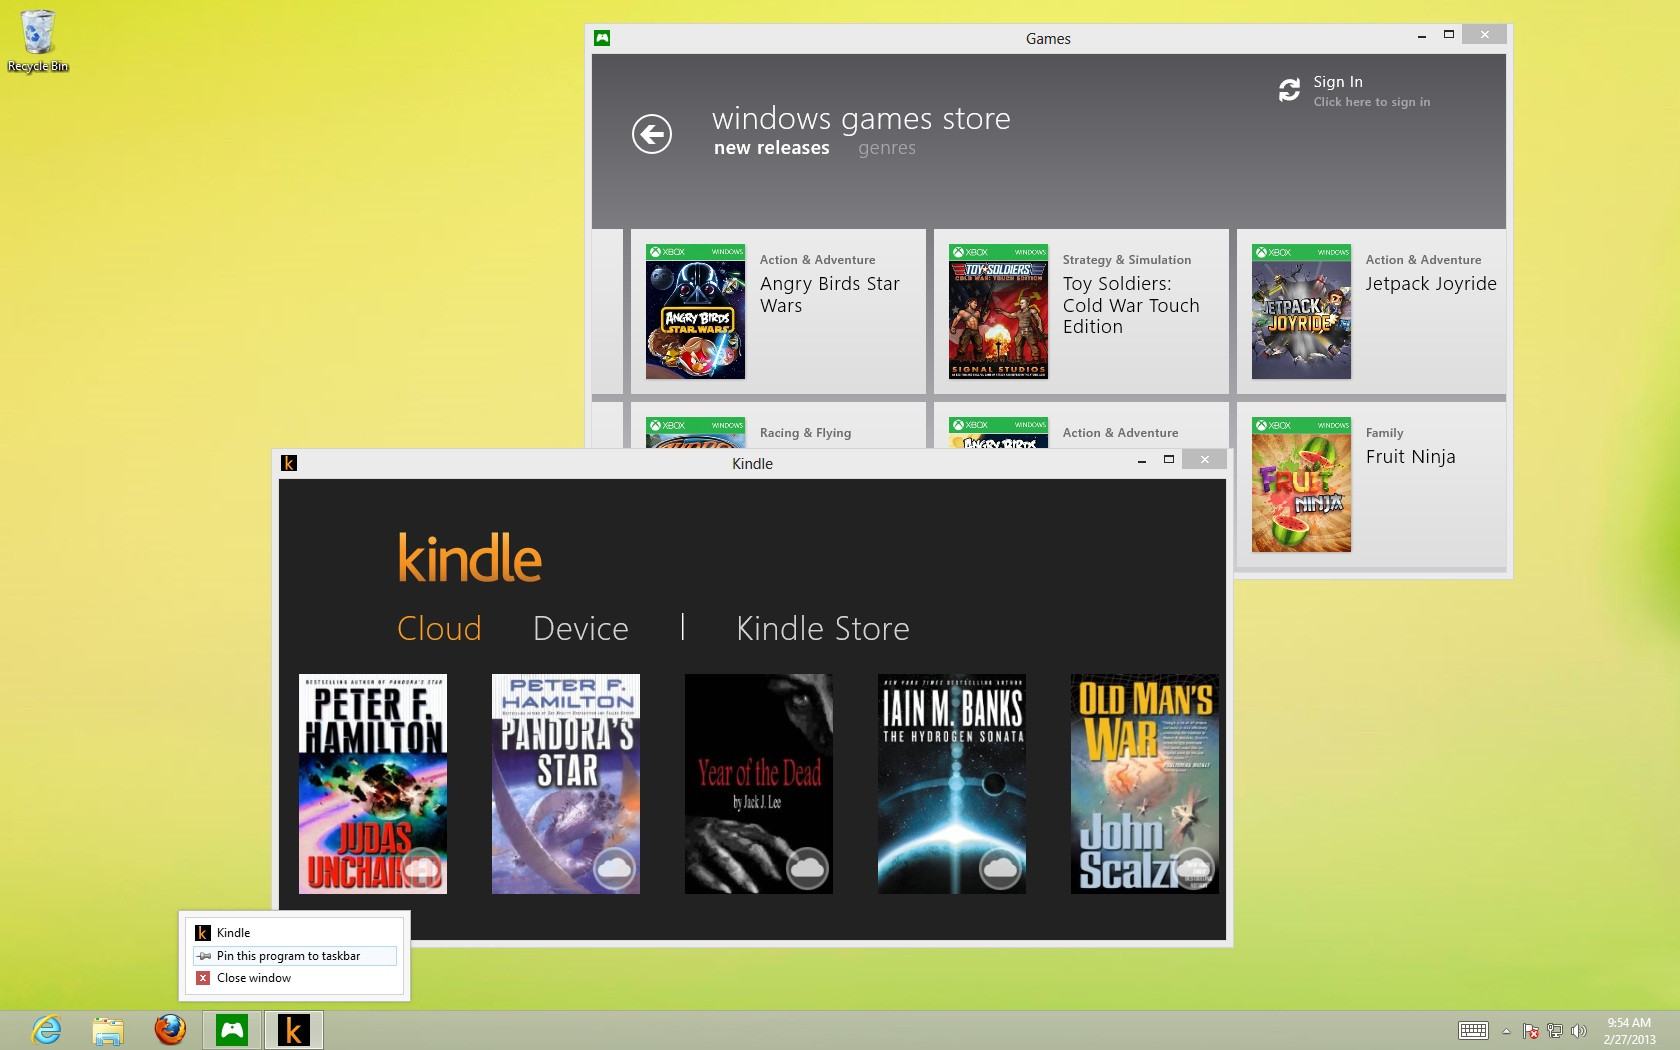Select Kindle entry in jump list

click(294, 932)
